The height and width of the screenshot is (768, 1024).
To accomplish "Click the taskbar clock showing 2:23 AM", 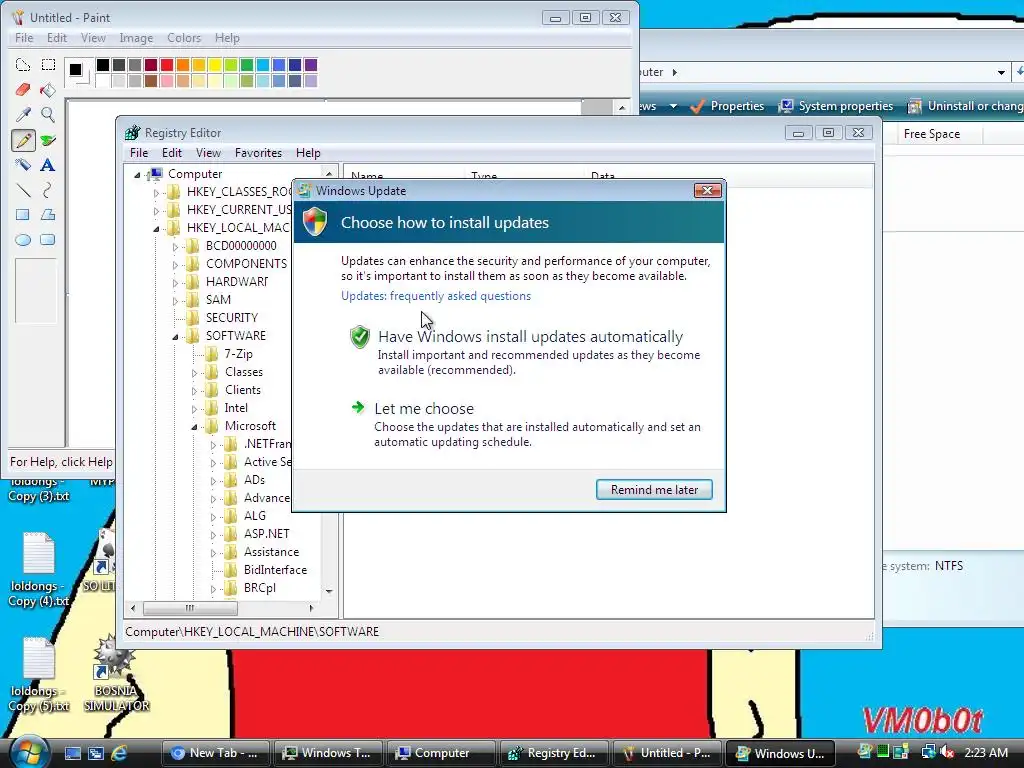I will [x=985, y=753].
